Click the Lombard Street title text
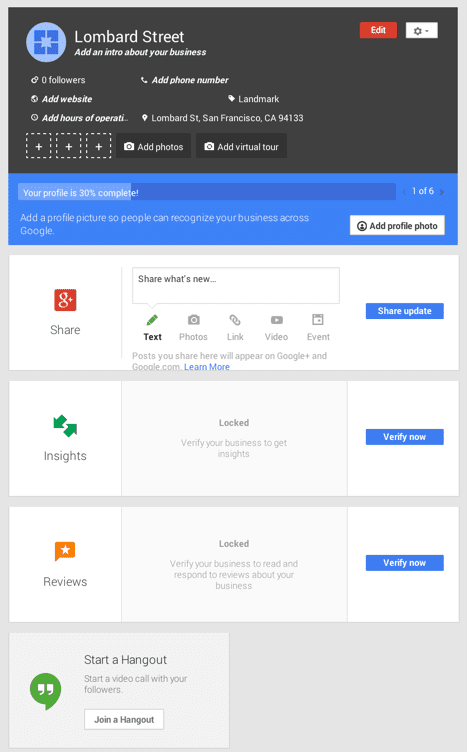This screenshot has width=467, height=752. (129, 36)
